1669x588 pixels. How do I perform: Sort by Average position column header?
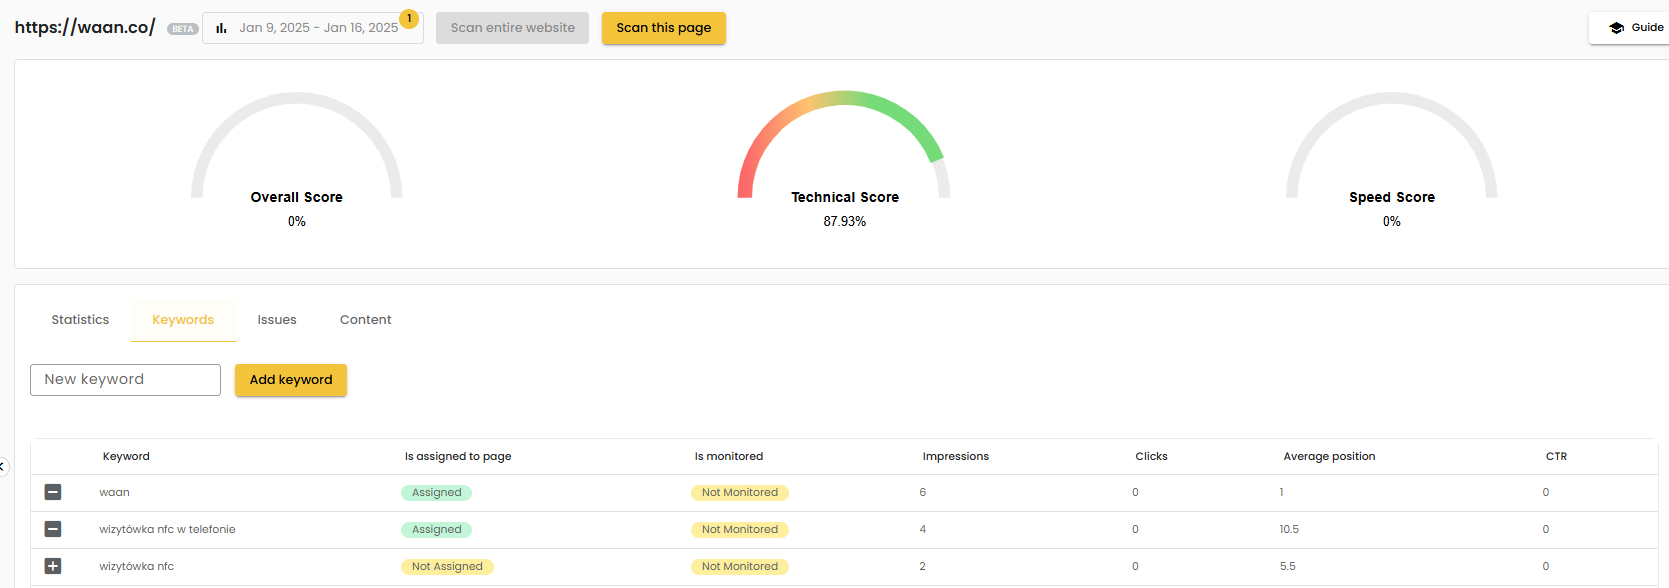pos(1329,456)
